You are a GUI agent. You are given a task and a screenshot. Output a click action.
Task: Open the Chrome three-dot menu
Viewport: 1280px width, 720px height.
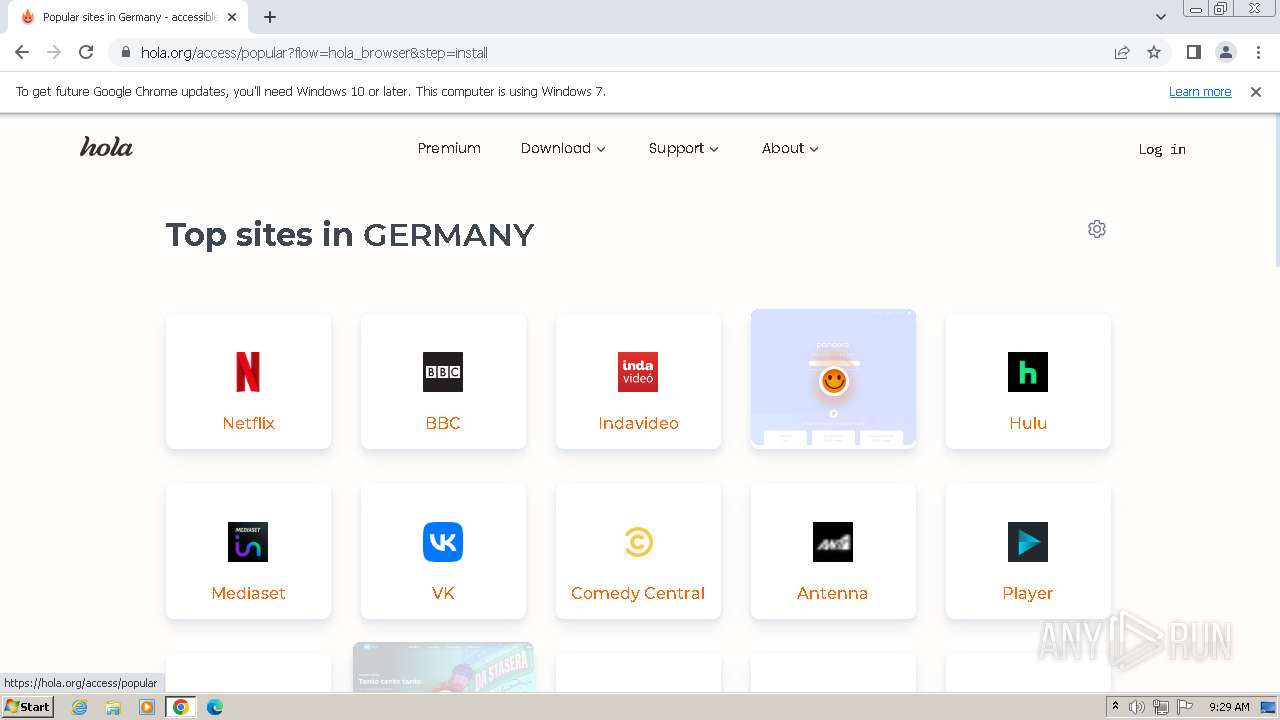[x=1258, y=52]
